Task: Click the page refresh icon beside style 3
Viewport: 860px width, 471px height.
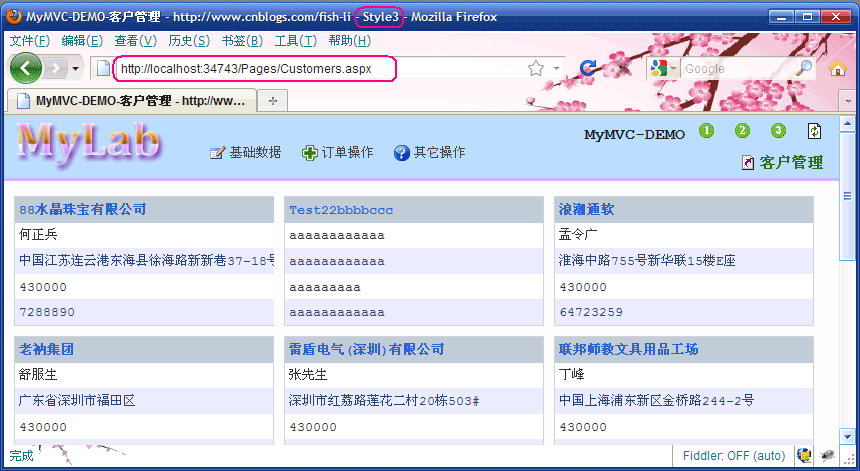Action: point(814,131)
